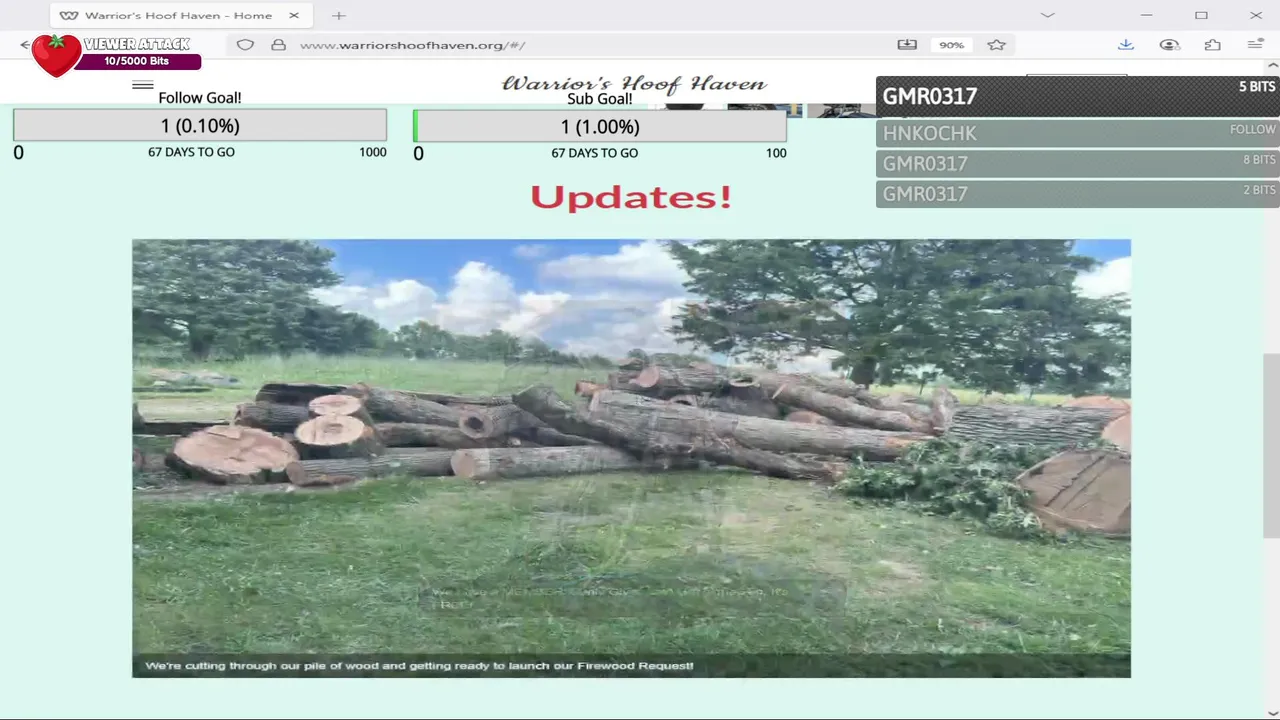The width and height of the screenshot is (1280, 720).
Task: Open the Firefox application menu
Action: 1255,45
